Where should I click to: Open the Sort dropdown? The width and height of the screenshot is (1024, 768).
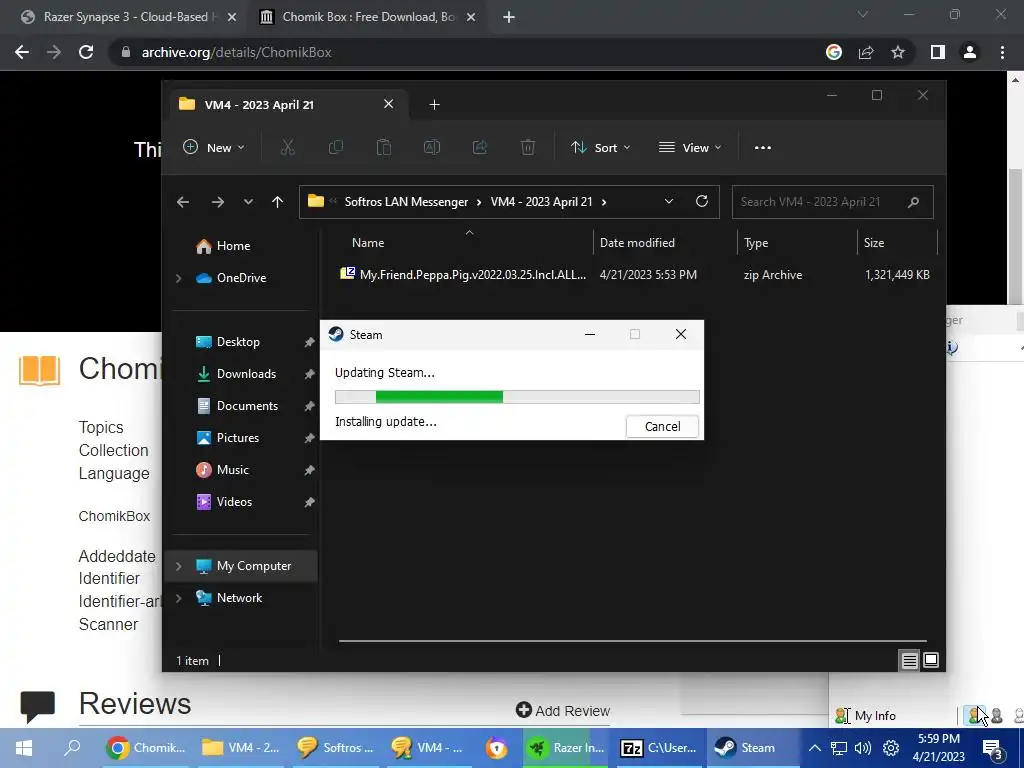pyautogui.click(x=600, y=148)
